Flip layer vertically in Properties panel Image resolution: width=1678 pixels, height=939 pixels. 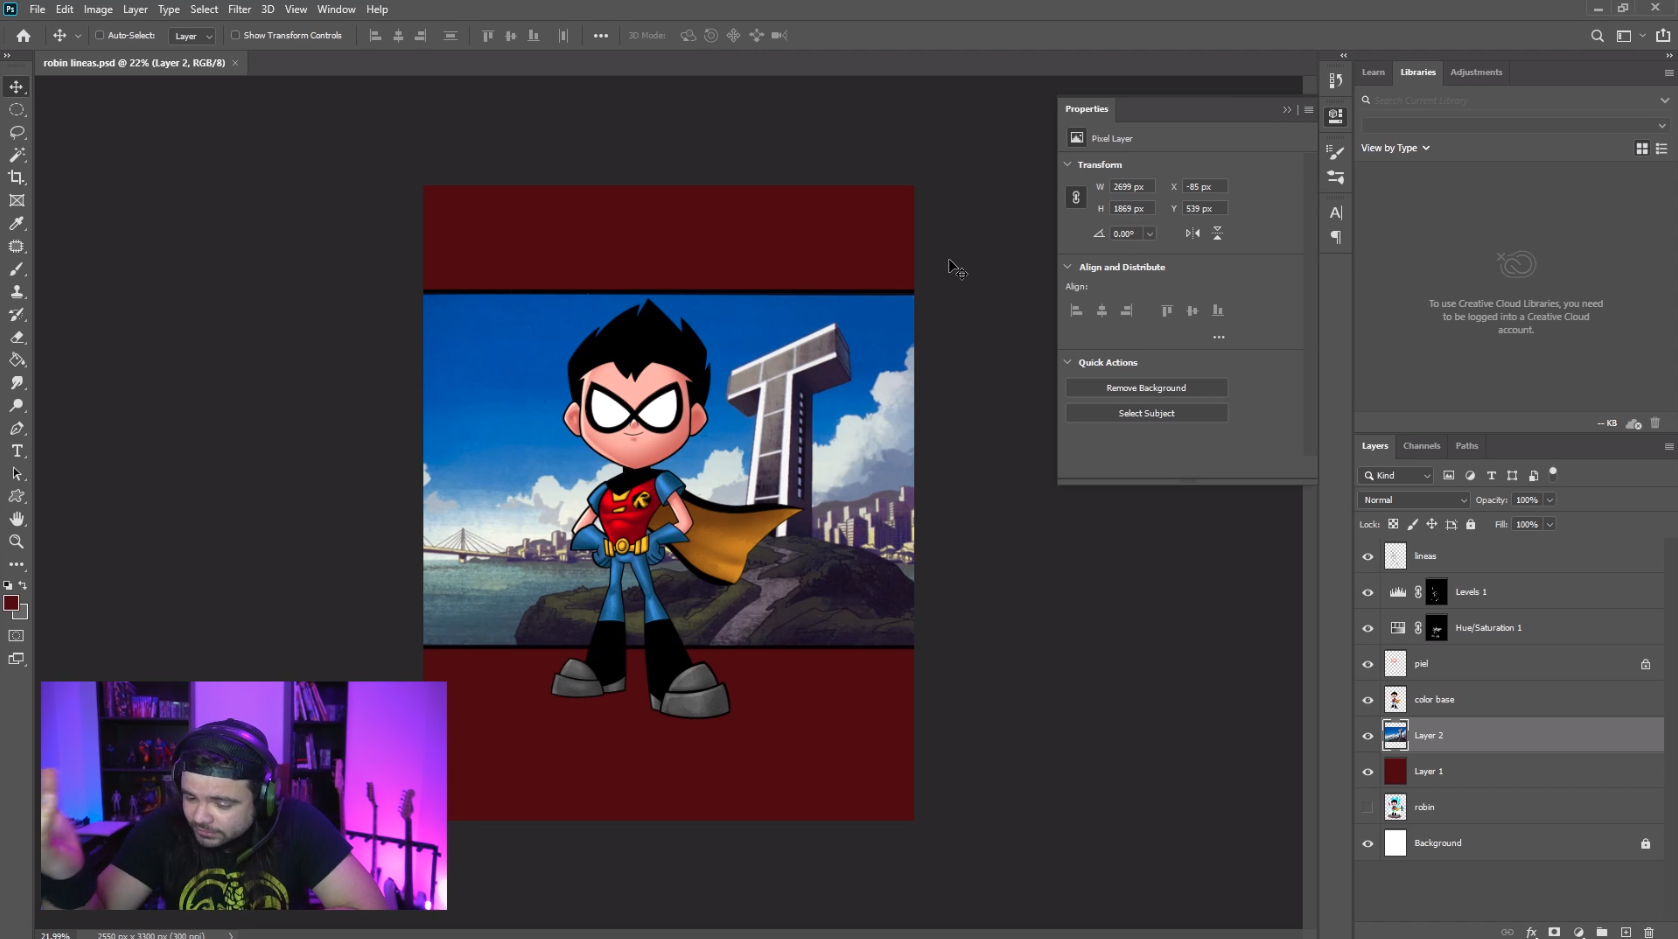1217,233
